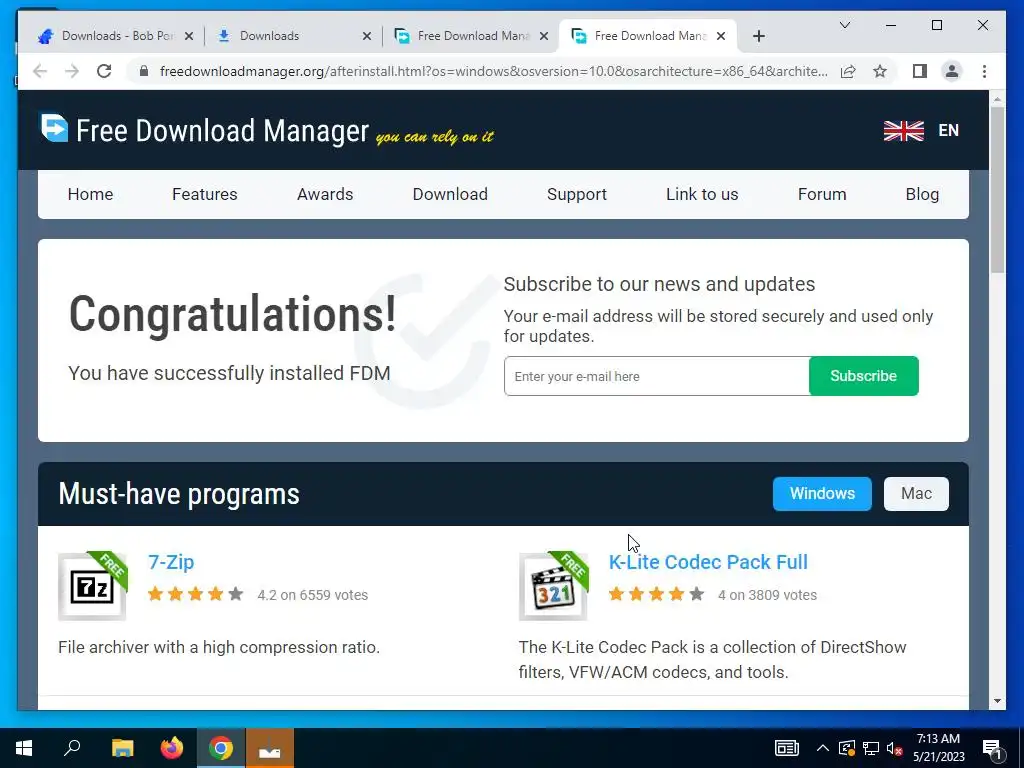Screen dimensions: 1024x768
Task: Open the Chrome profile avatar
Action: point(952,71)
